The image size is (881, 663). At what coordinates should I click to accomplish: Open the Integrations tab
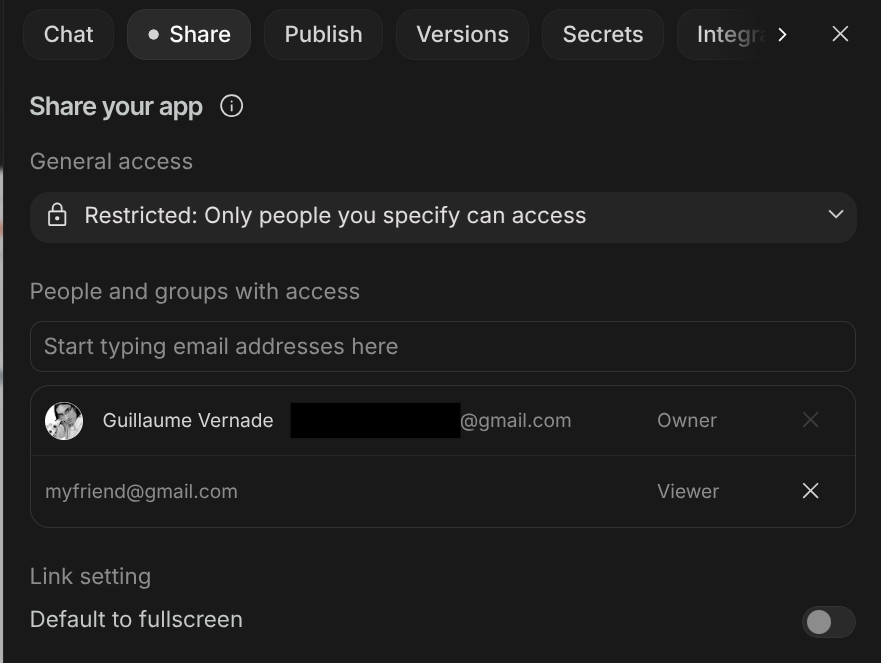tap(720, 34)
